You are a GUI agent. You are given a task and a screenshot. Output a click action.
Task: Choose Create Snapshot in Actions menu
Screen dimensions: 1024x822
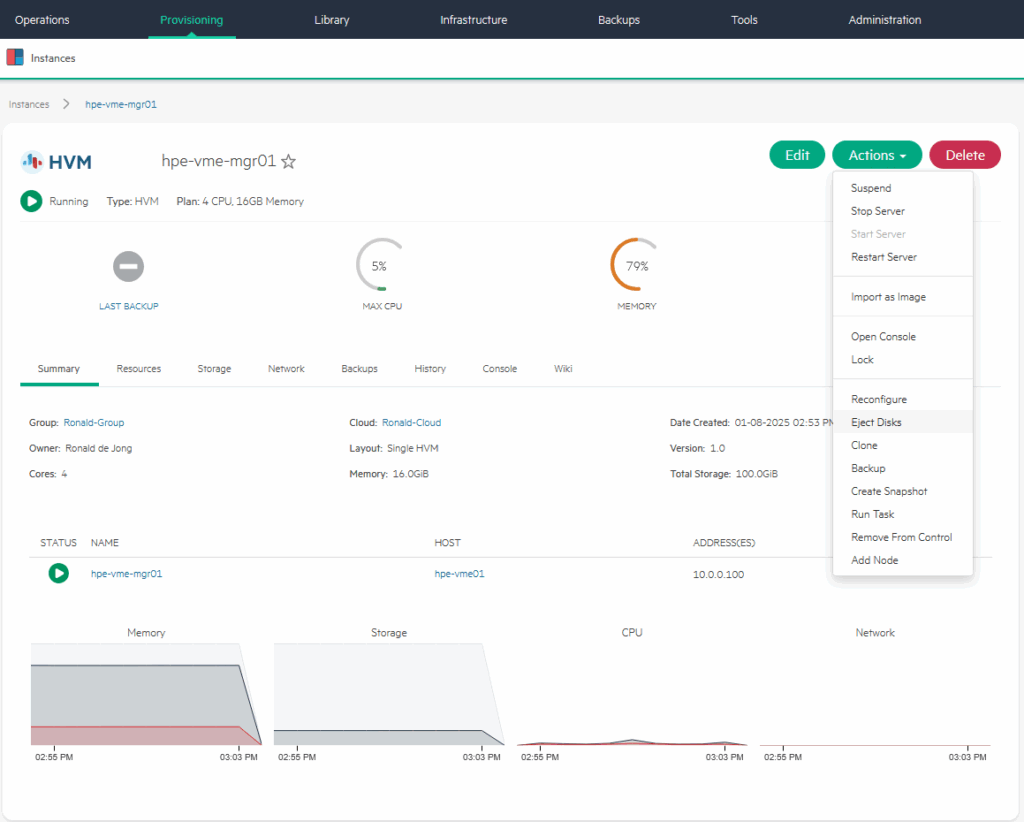pos(889,491)
